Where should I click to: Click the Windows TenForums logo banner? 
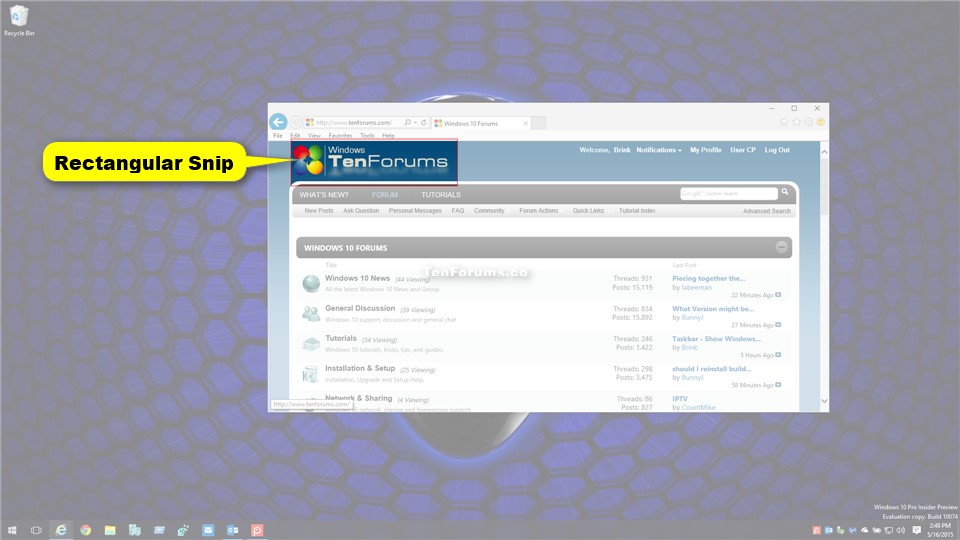click(374, 162)
